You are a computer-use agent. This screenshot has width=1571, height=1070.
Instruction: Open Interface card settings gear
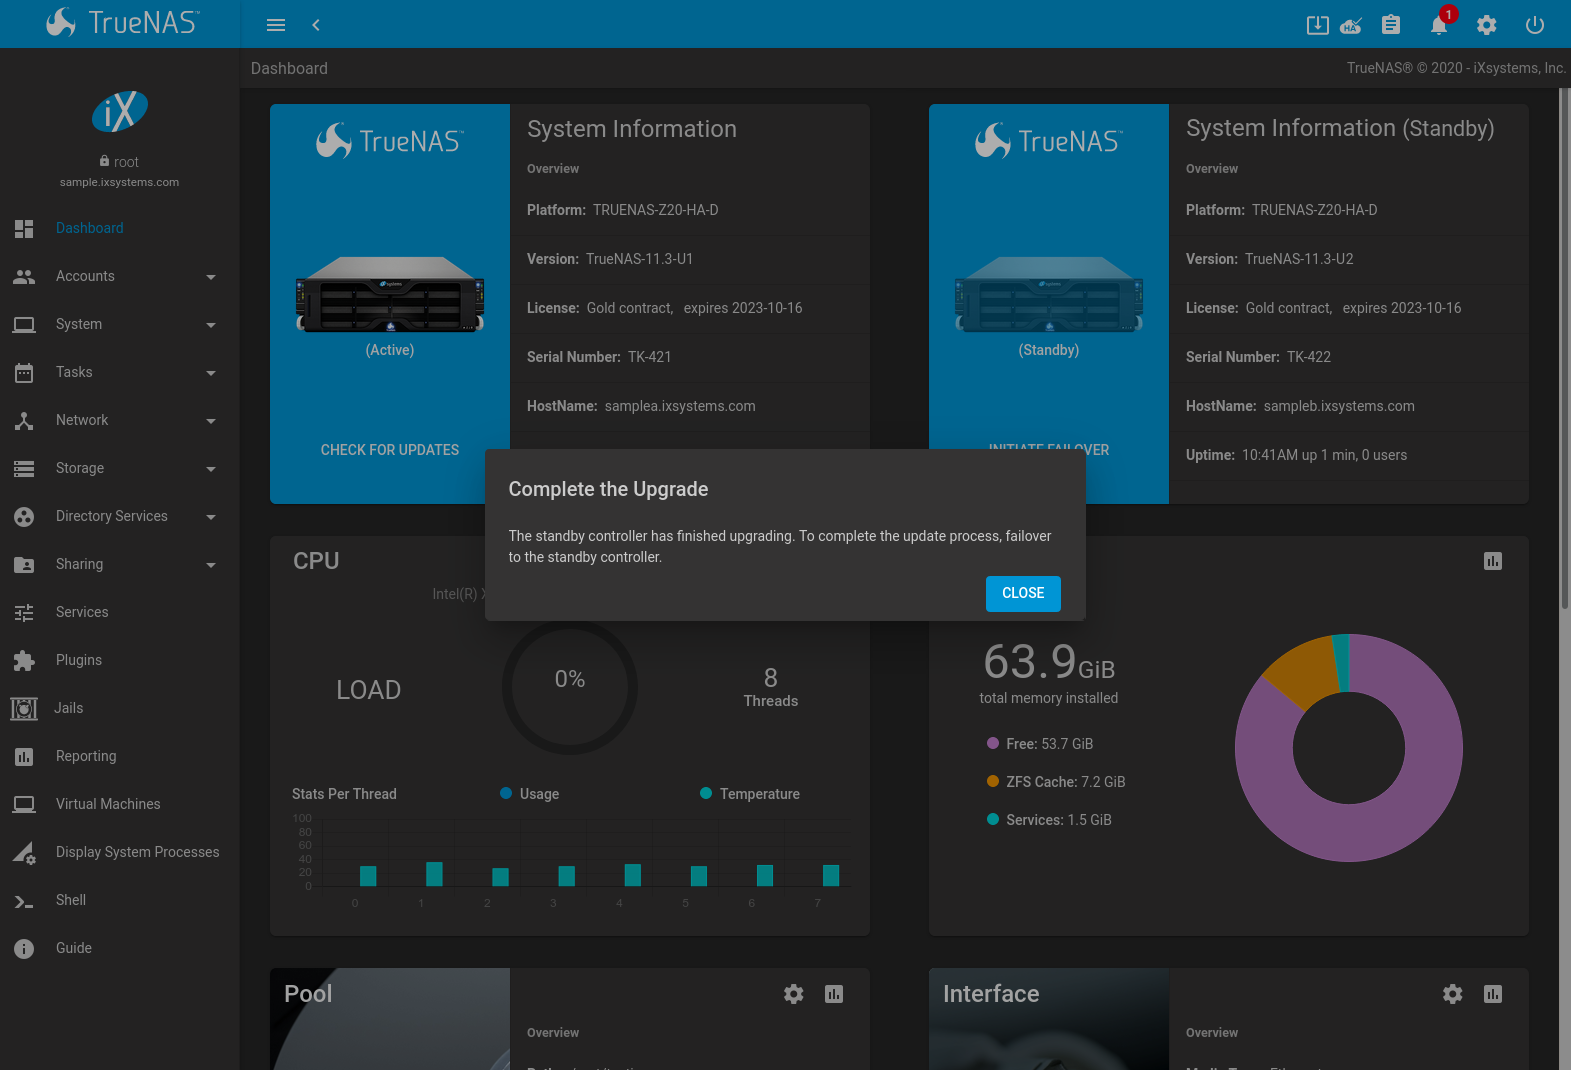1453,994
